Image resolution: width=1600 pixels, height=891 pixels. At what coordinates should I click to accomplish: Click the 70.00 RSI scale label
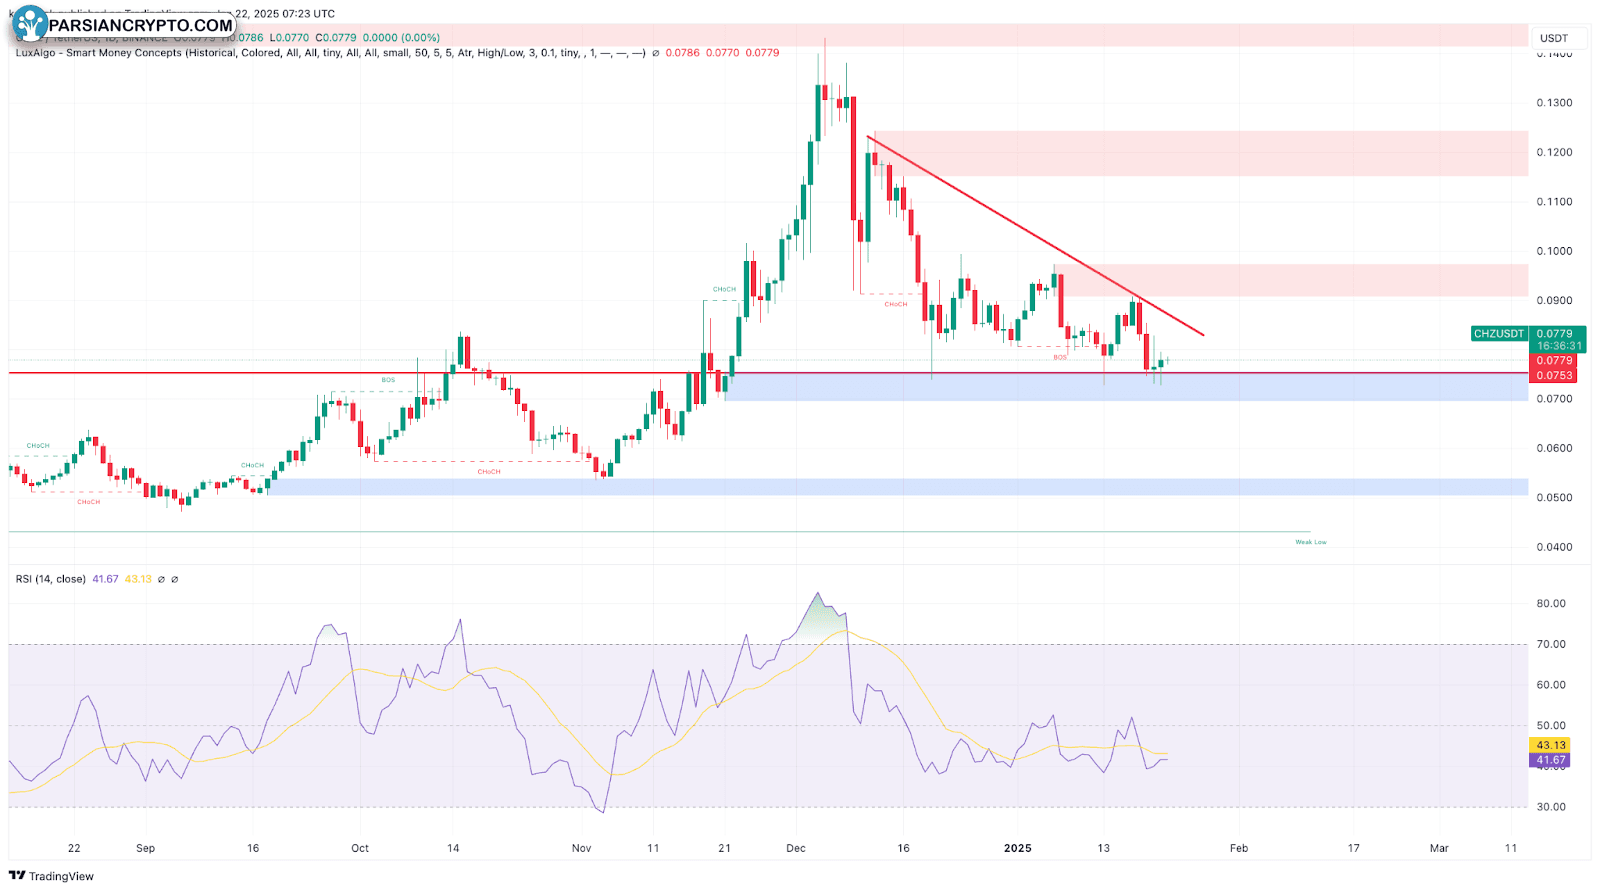click(1551, 644)
